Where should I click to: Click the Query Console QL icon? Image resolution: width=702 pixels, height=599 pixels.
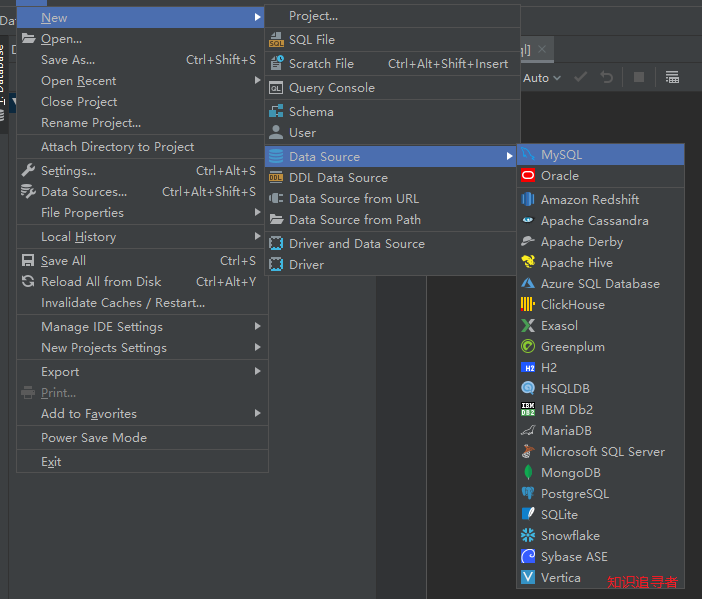point(276,88)
